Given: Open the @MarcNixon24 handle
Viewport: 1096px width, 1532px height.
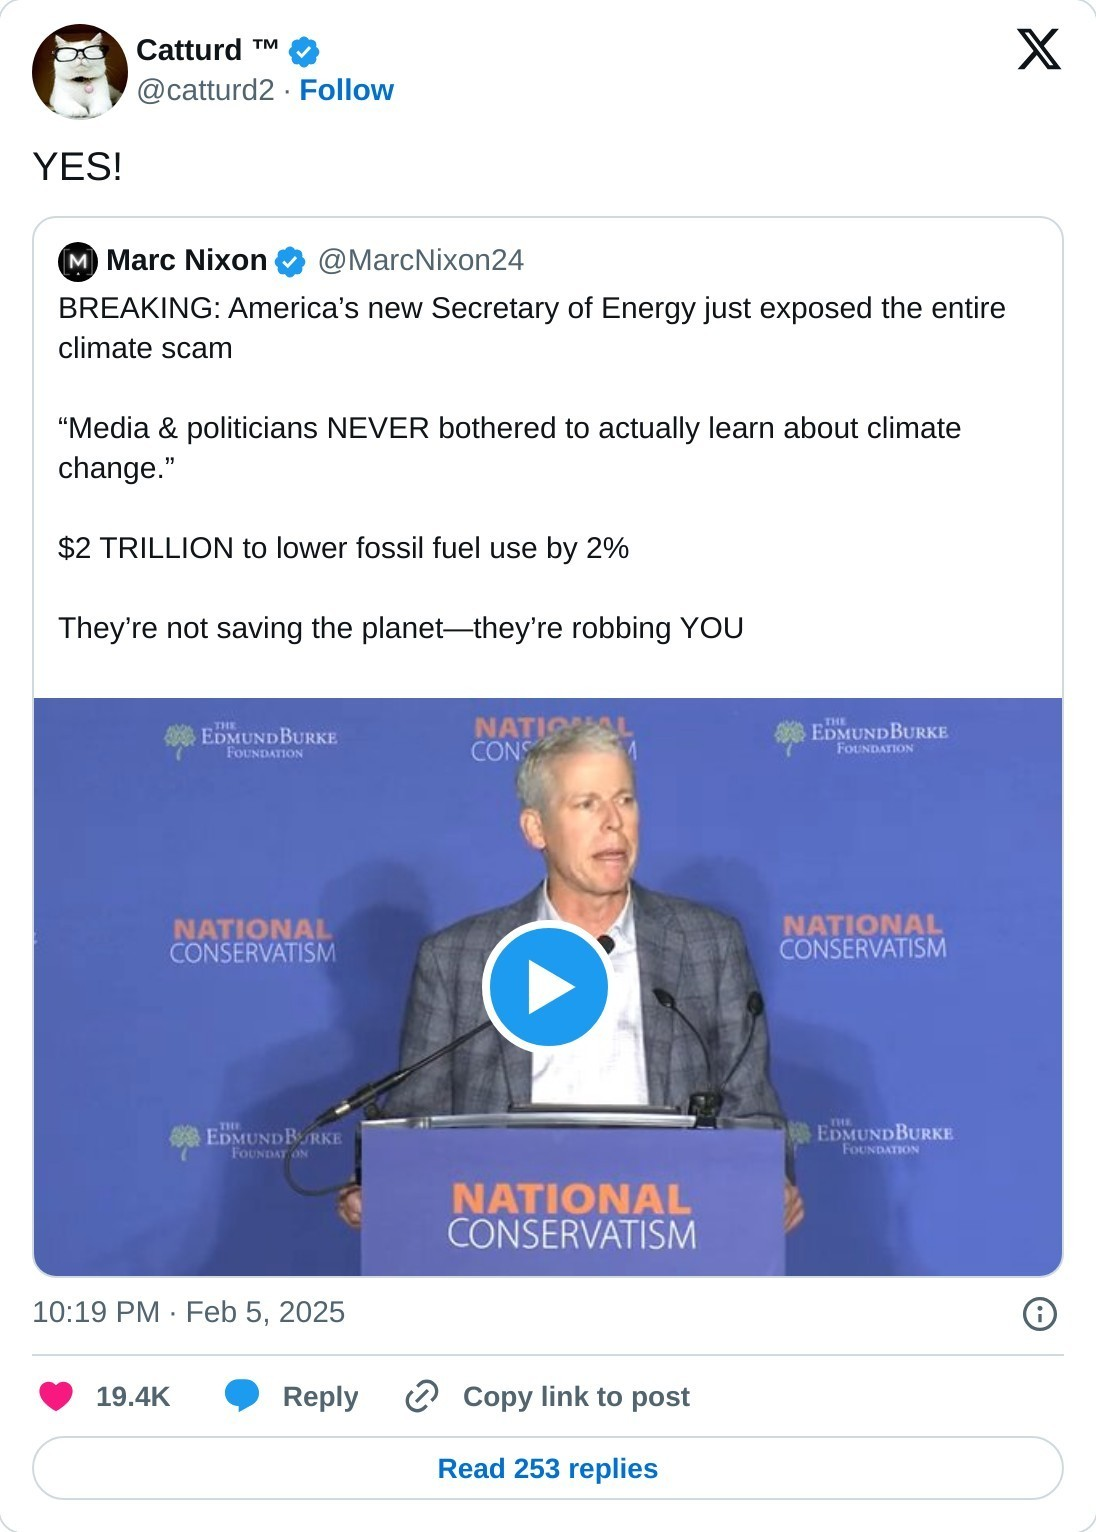Looking at the screenshot, I should pyautogui.click(x=420, y=260).
